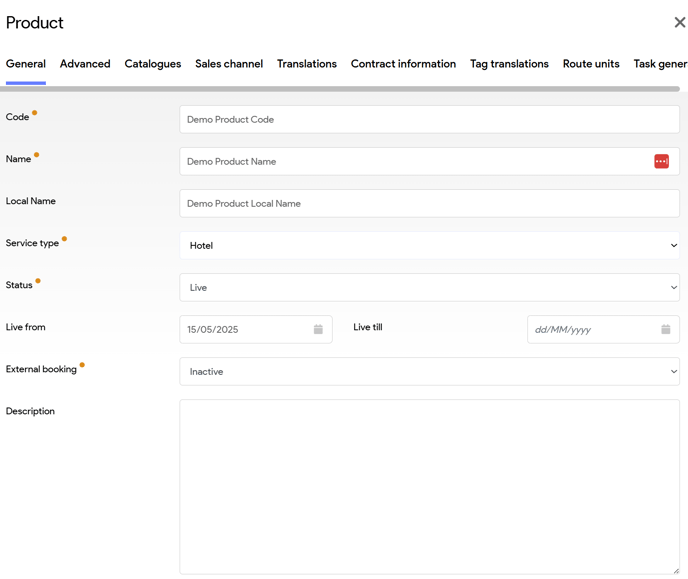Open the Live from calendar picker icon
This screenshot has height=579, width=688.
318,329
